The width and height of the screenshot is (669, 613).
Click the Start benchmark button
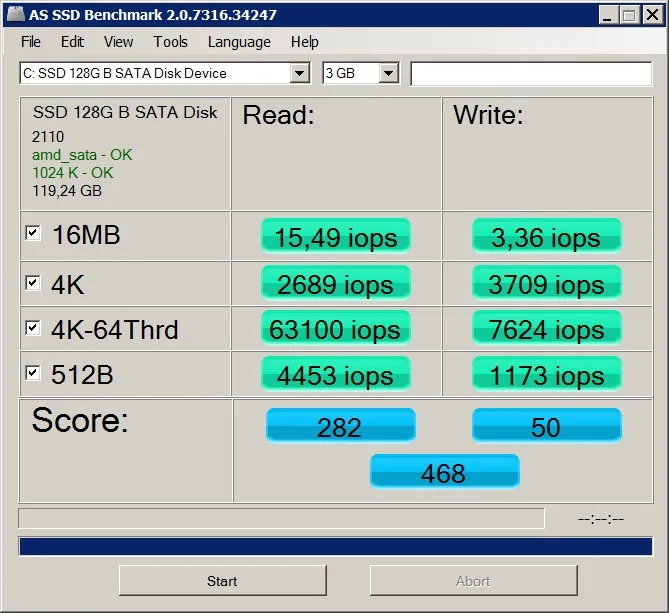(x=223, y=581)
